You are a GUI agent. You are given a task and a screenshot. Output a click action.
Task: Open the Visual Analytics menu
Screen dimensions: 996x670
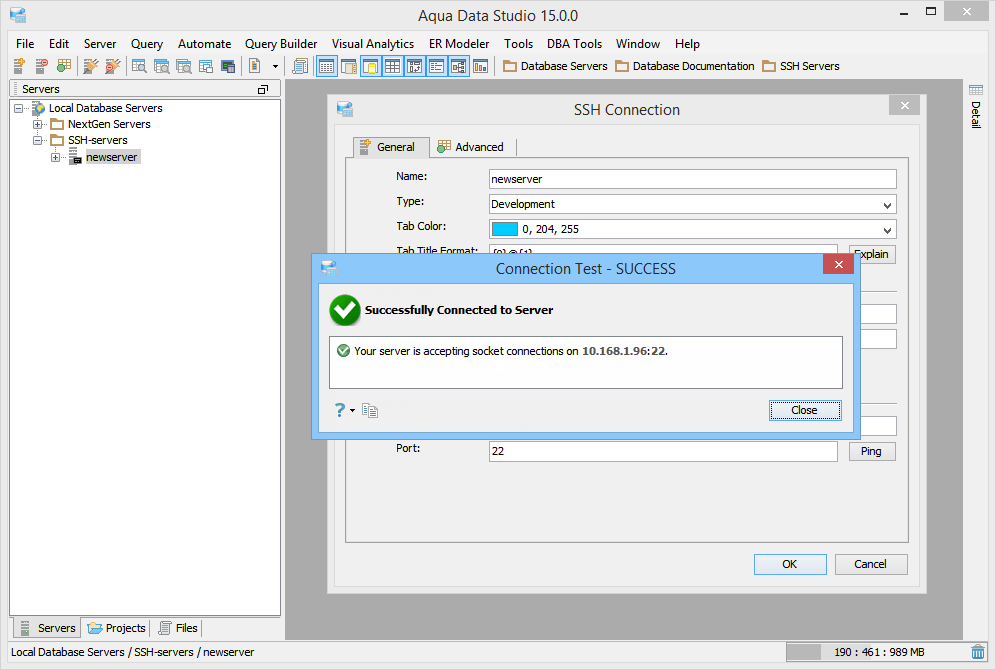[x=373, y=44]
